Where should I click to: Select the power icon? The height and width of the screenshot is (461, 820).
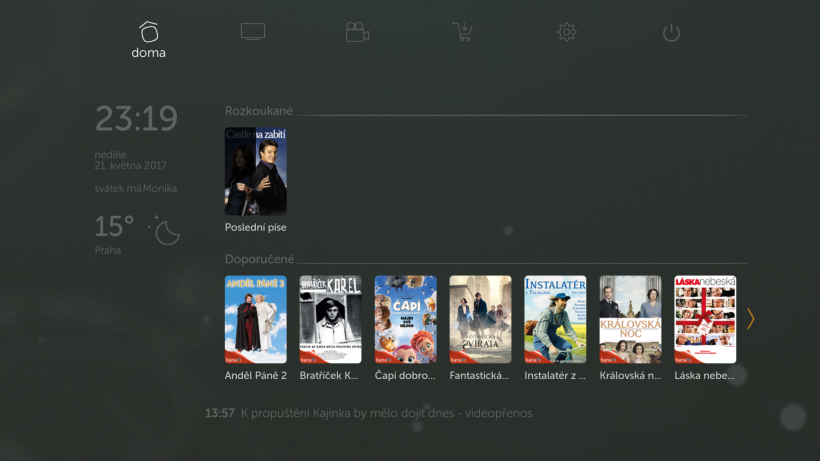671,32
